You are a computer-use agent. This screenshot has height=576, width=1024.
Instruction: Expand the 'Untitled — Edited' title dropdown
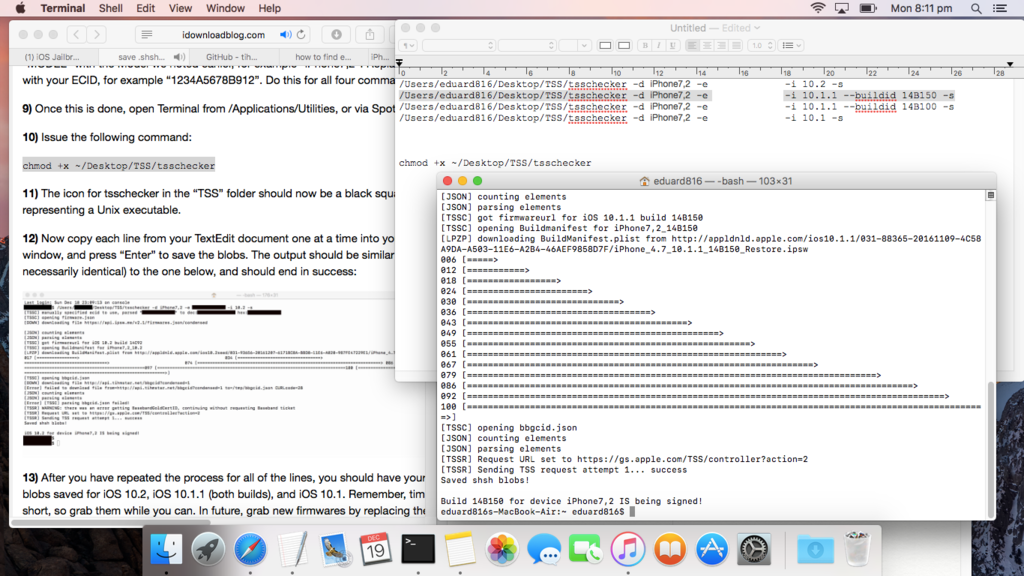pos(757,28)
